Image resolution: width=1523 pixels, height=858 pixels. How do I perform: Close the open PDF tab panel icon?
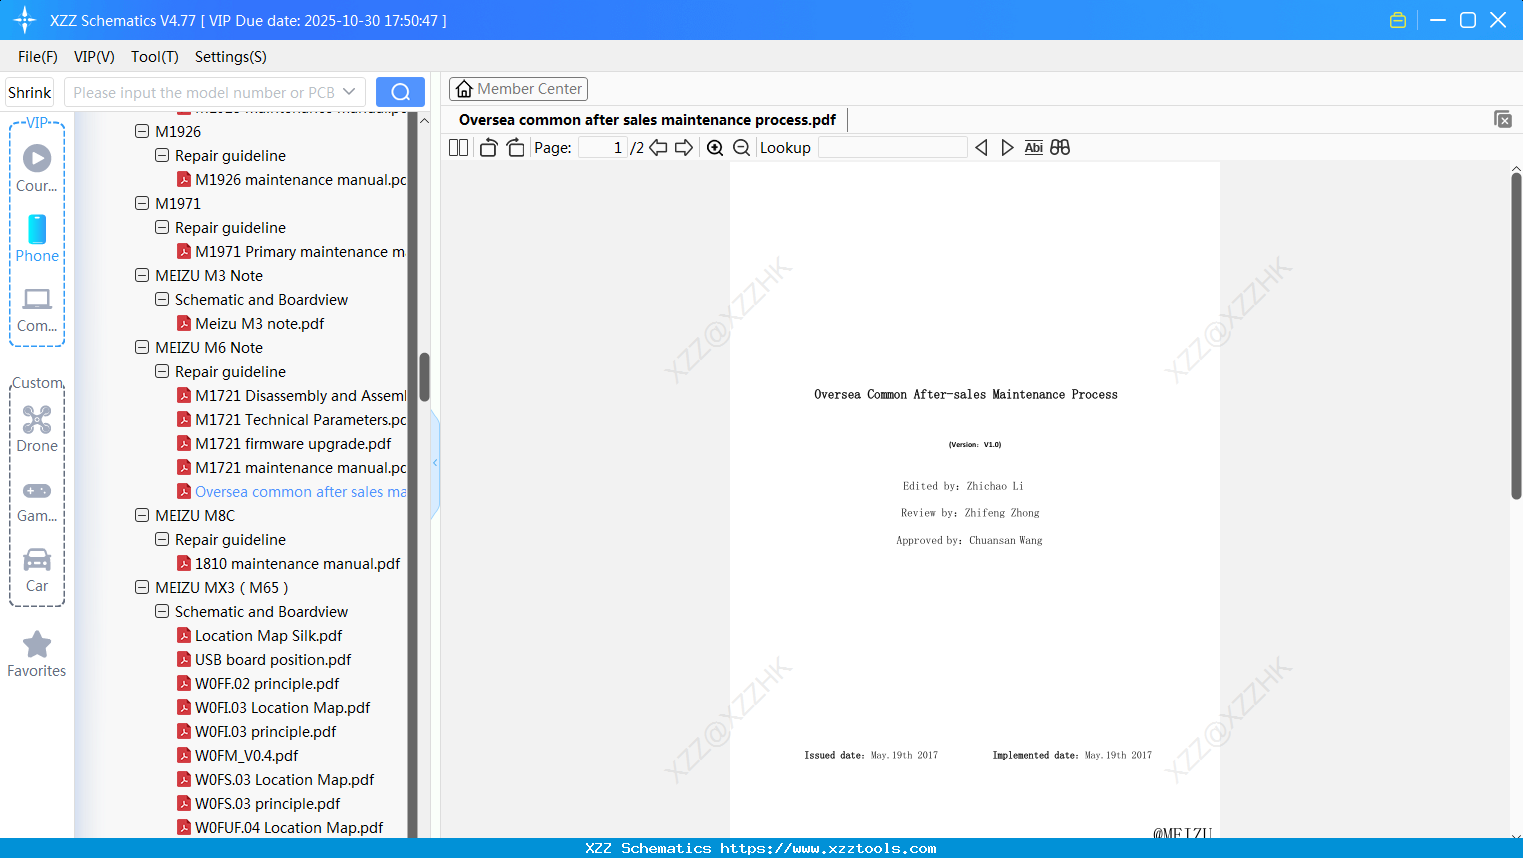[1503, 119]
